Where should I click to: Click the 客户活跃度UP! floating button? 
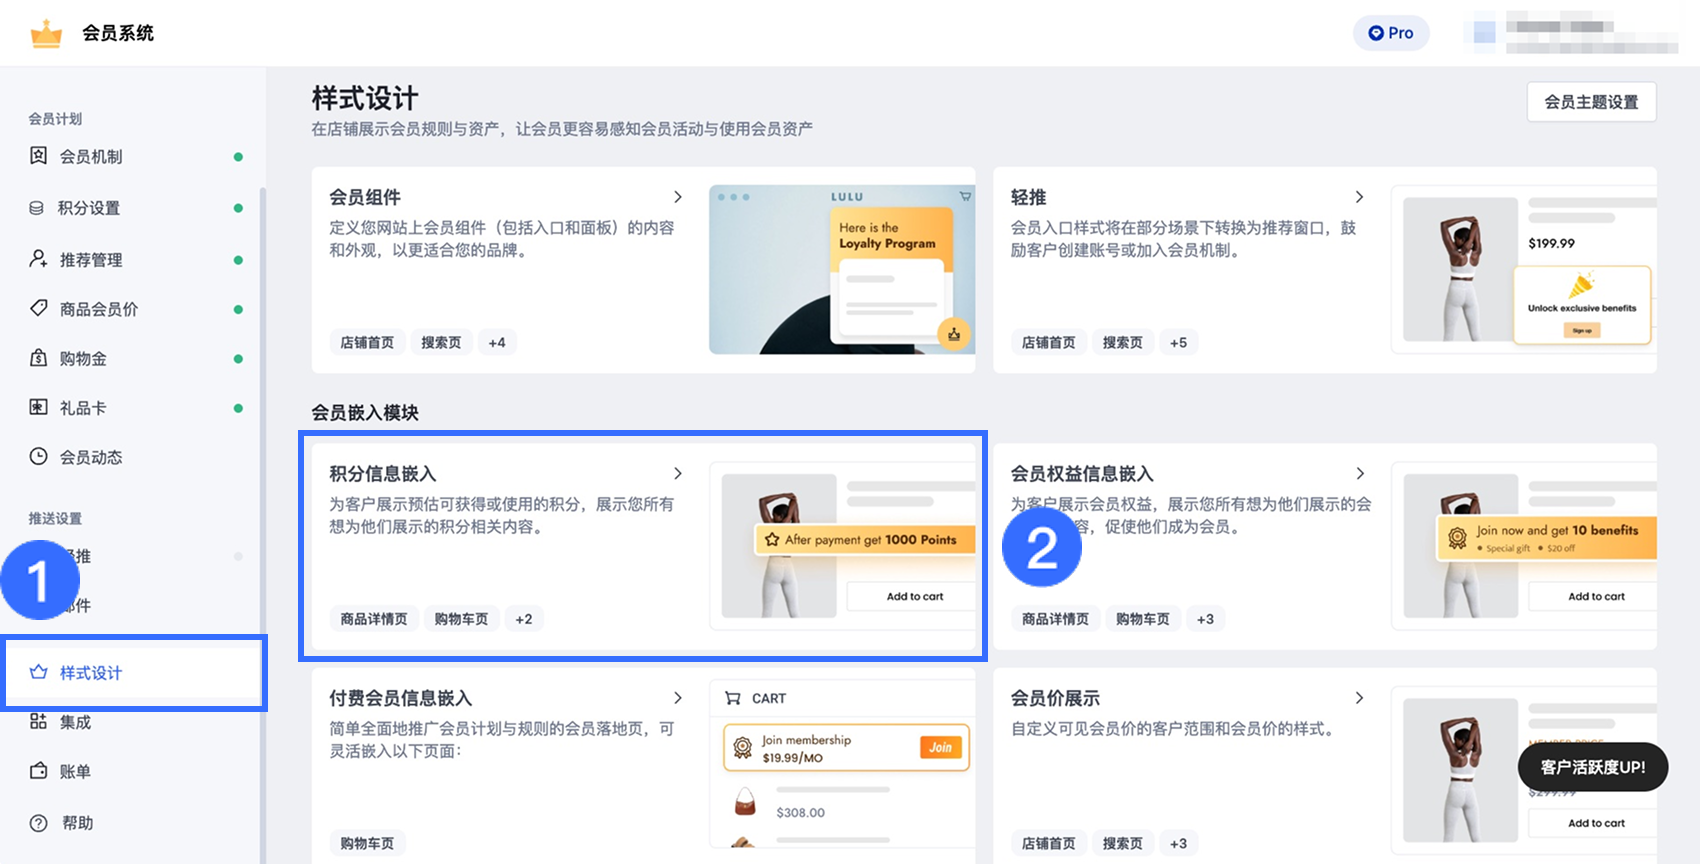click(1592, 767)
